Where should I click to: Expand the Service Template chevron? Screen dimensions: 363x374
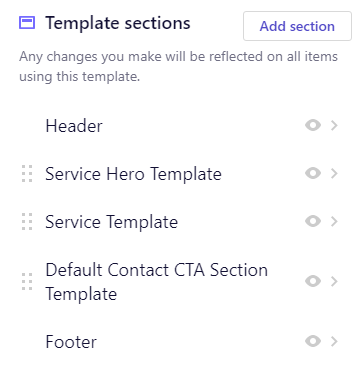334,221
